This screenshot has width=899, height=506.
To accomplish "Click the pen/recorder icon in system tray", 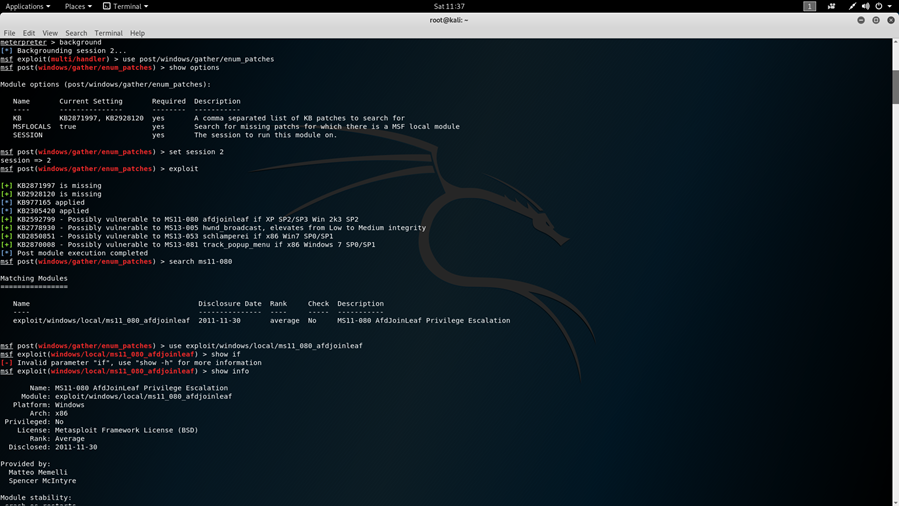I will (x=852, y=6).
